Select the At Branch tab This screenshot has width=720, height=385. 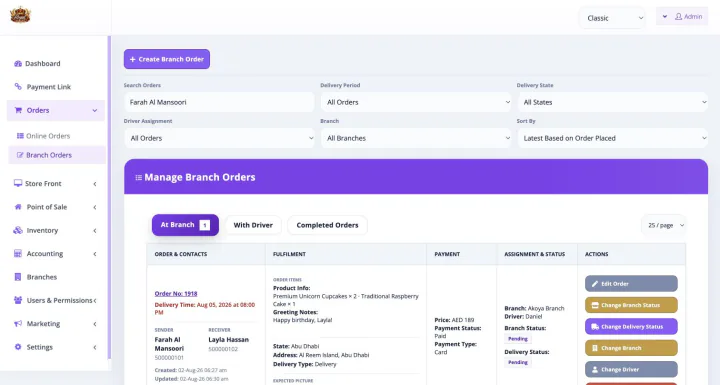point(185,225)
